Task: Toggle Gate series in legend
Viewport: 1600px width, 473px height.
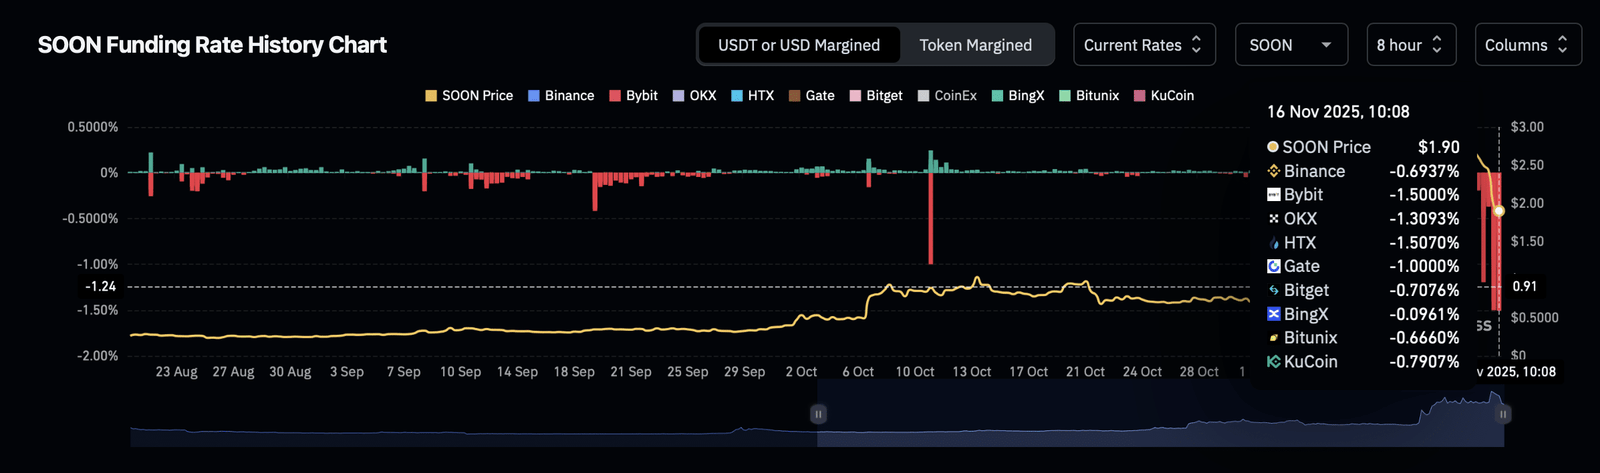Action: (811, 96)
